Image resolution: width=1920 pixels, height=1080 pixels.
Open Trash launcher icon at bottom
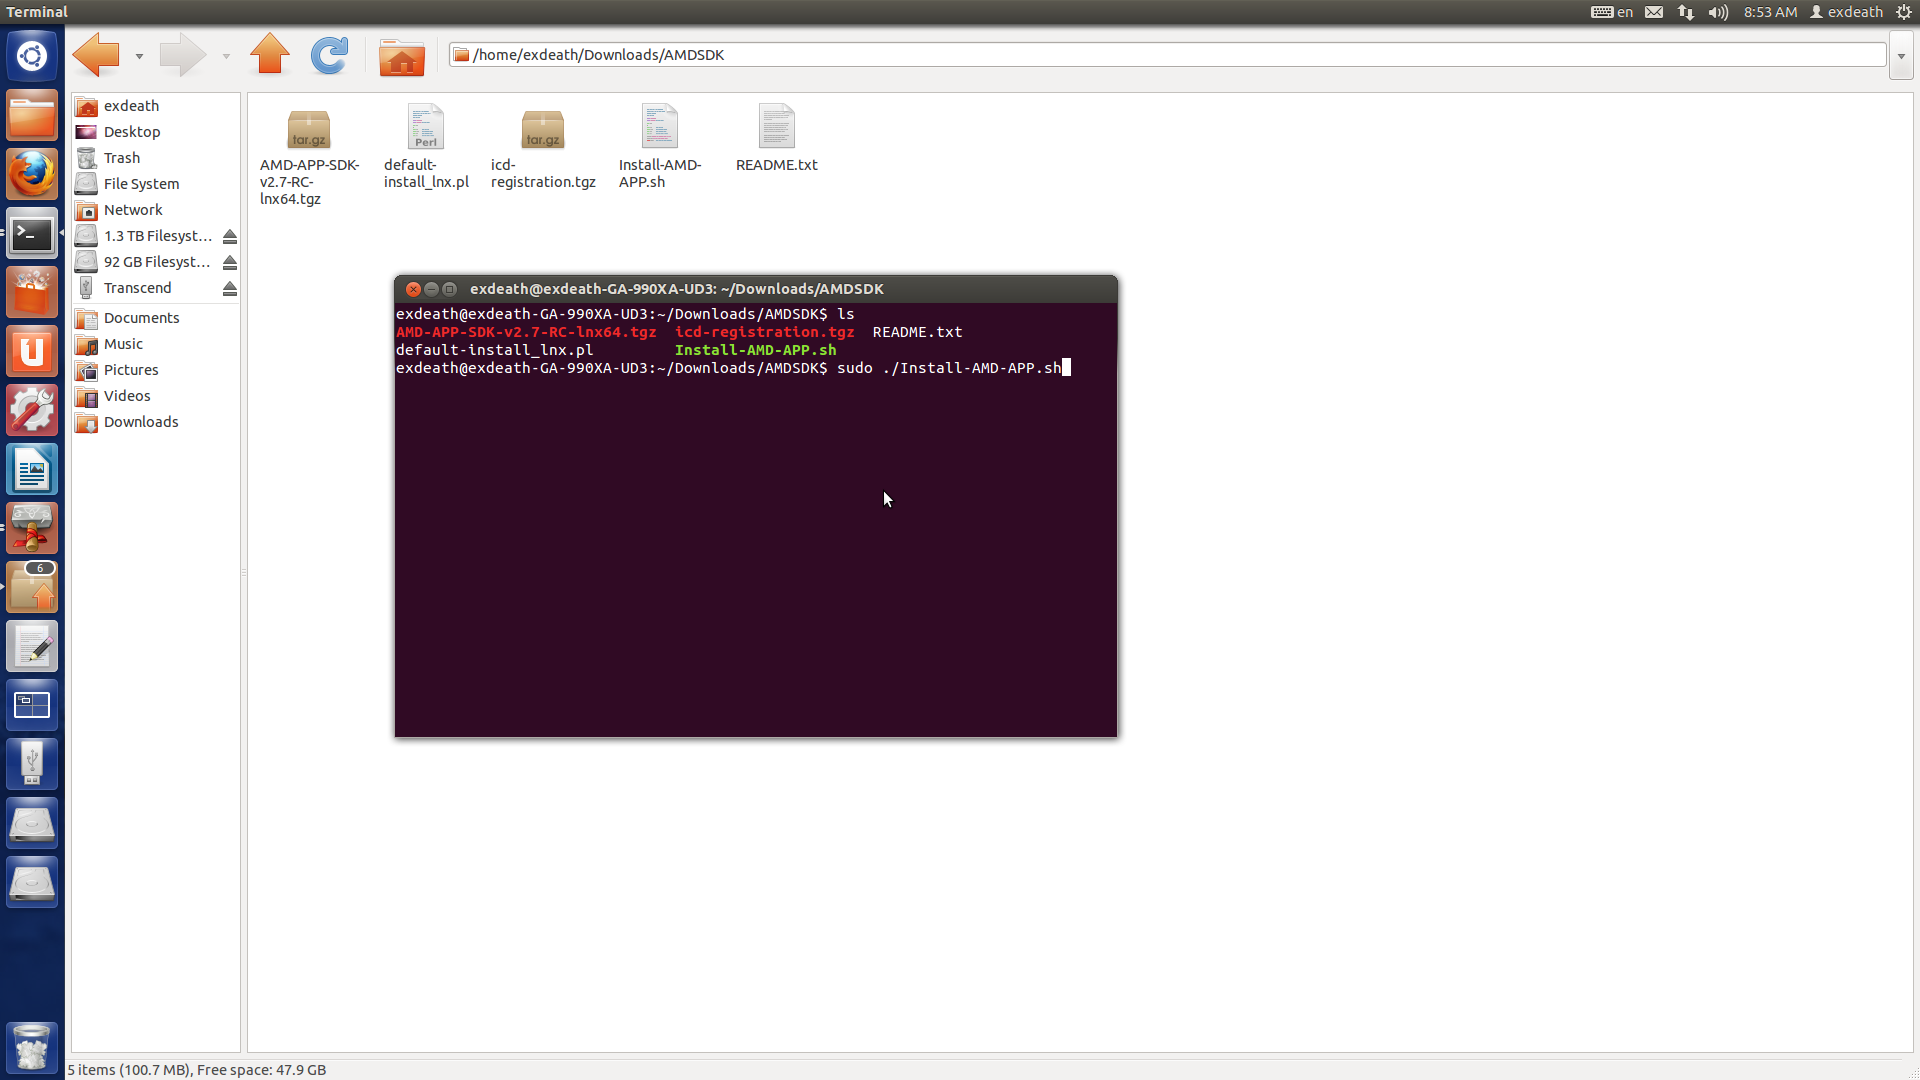32,1047
